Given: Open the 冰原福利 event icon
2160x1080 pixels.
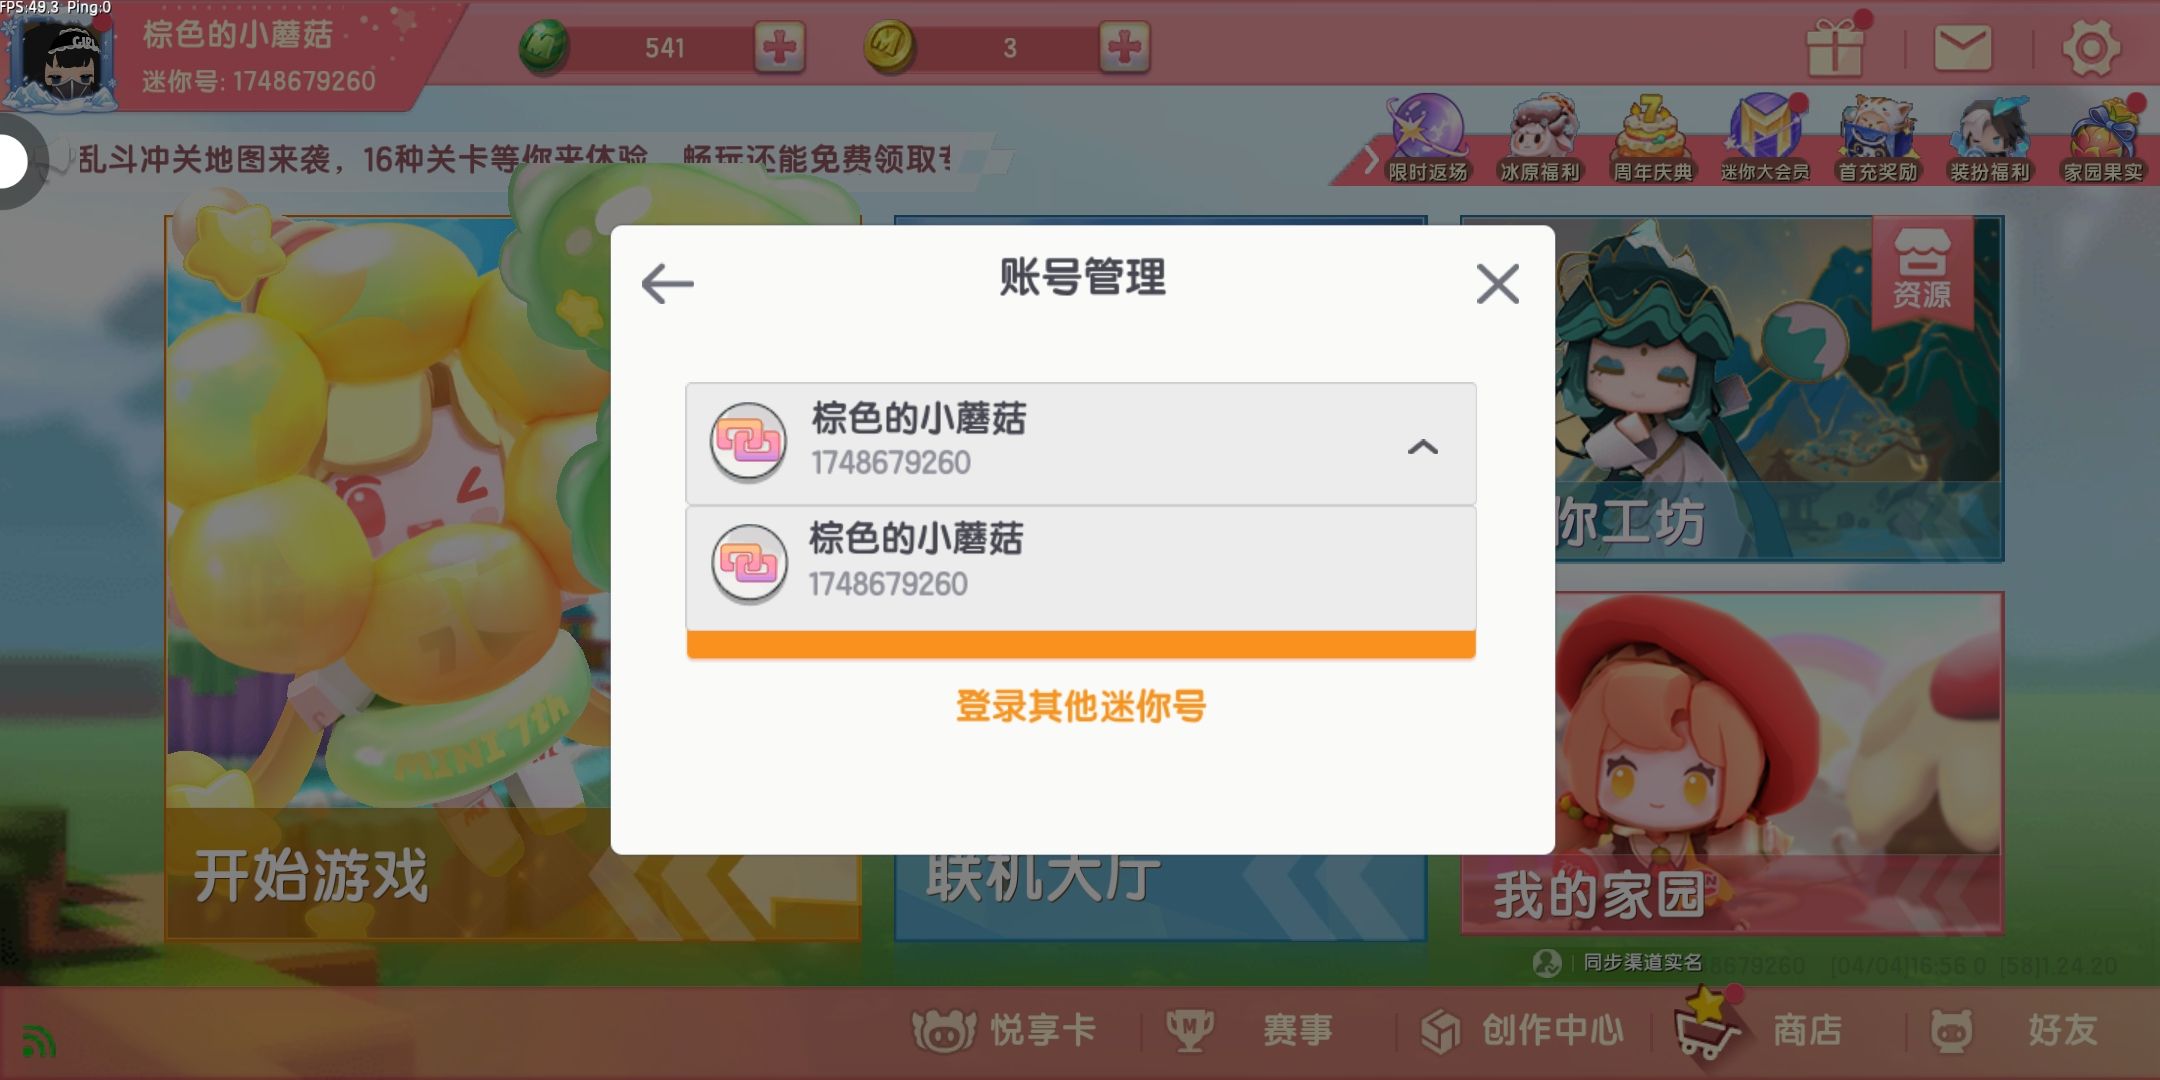Looking at the screenshot, I should click(1540, 139).
